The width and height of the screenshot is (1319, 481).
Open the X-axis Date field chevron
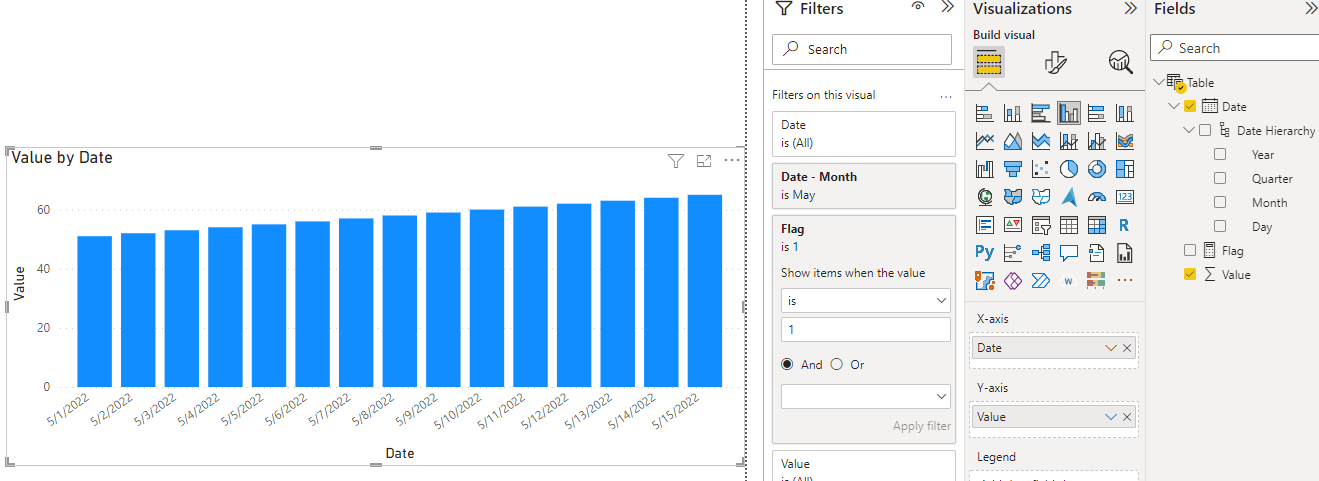[x=1110, y=348]
